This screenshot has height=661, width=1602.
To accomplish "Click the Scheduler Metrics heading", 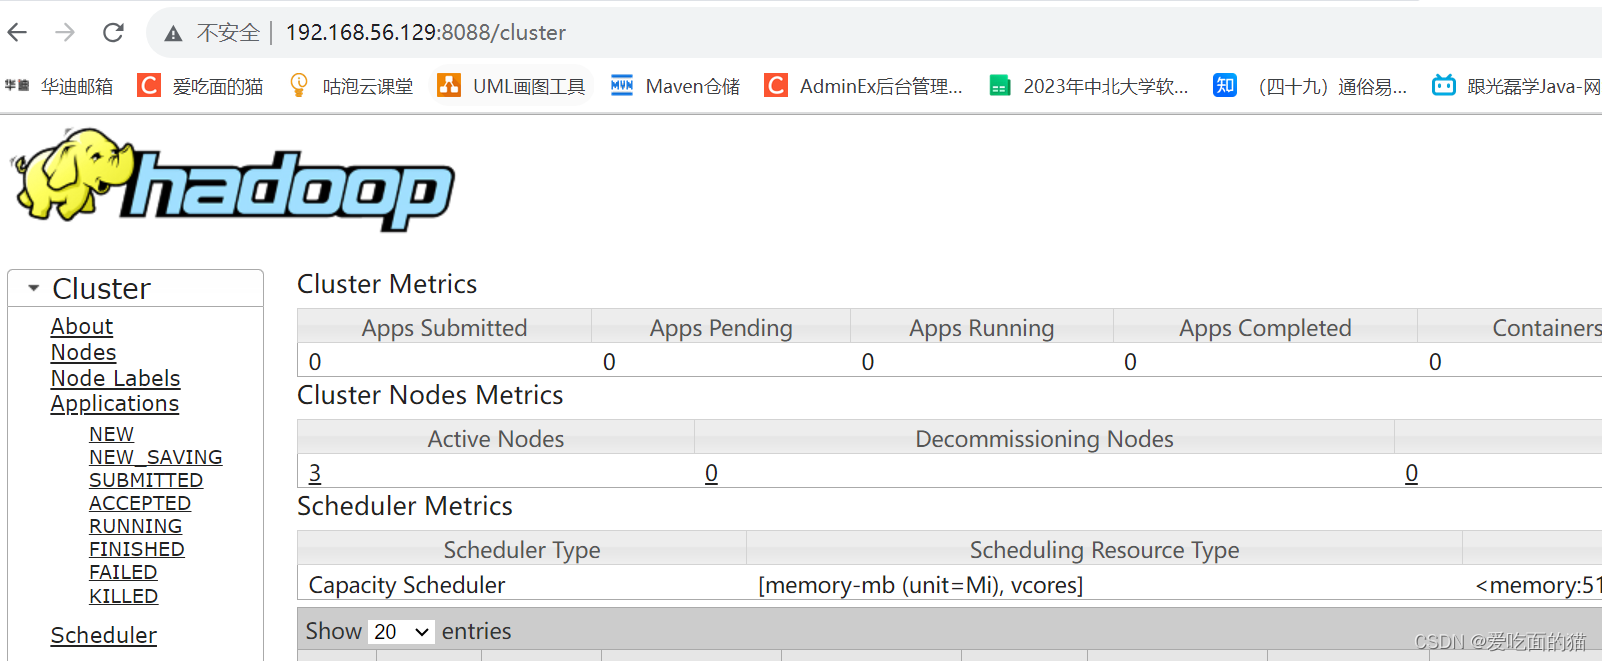I will coord(405,506).
